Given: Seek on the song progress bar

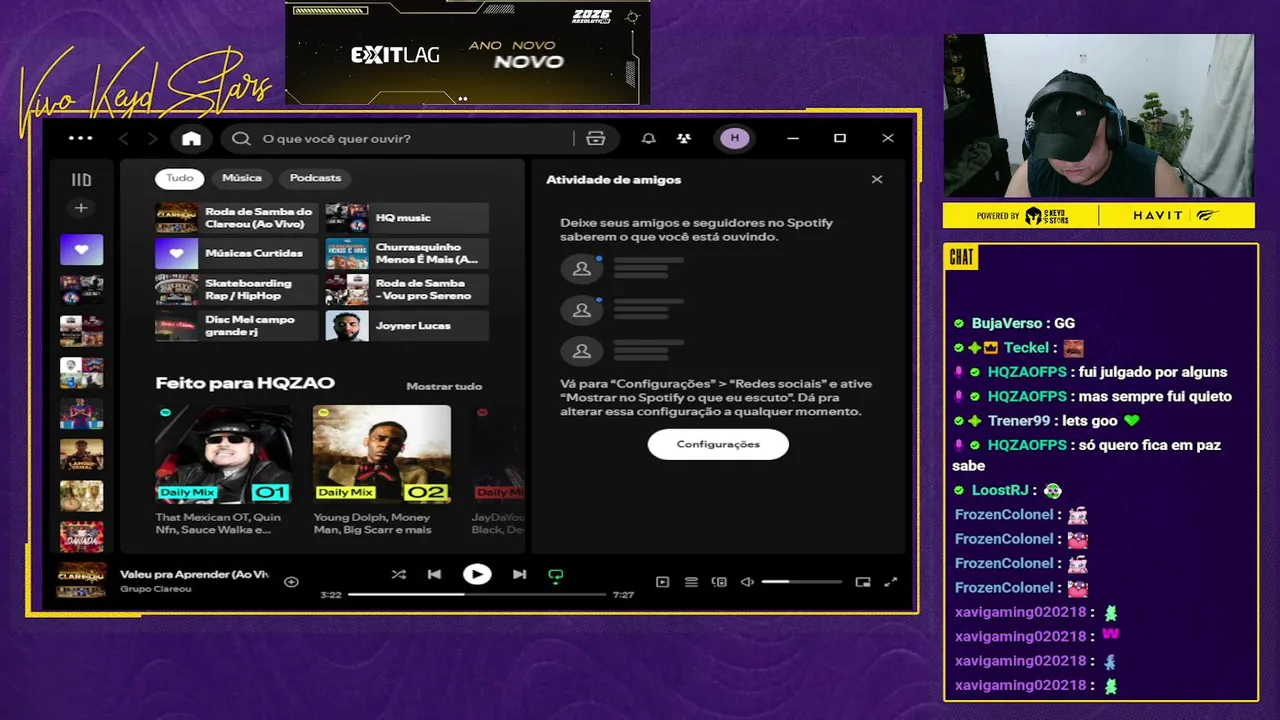Looking at the screenshot, I should click(477, 594).
